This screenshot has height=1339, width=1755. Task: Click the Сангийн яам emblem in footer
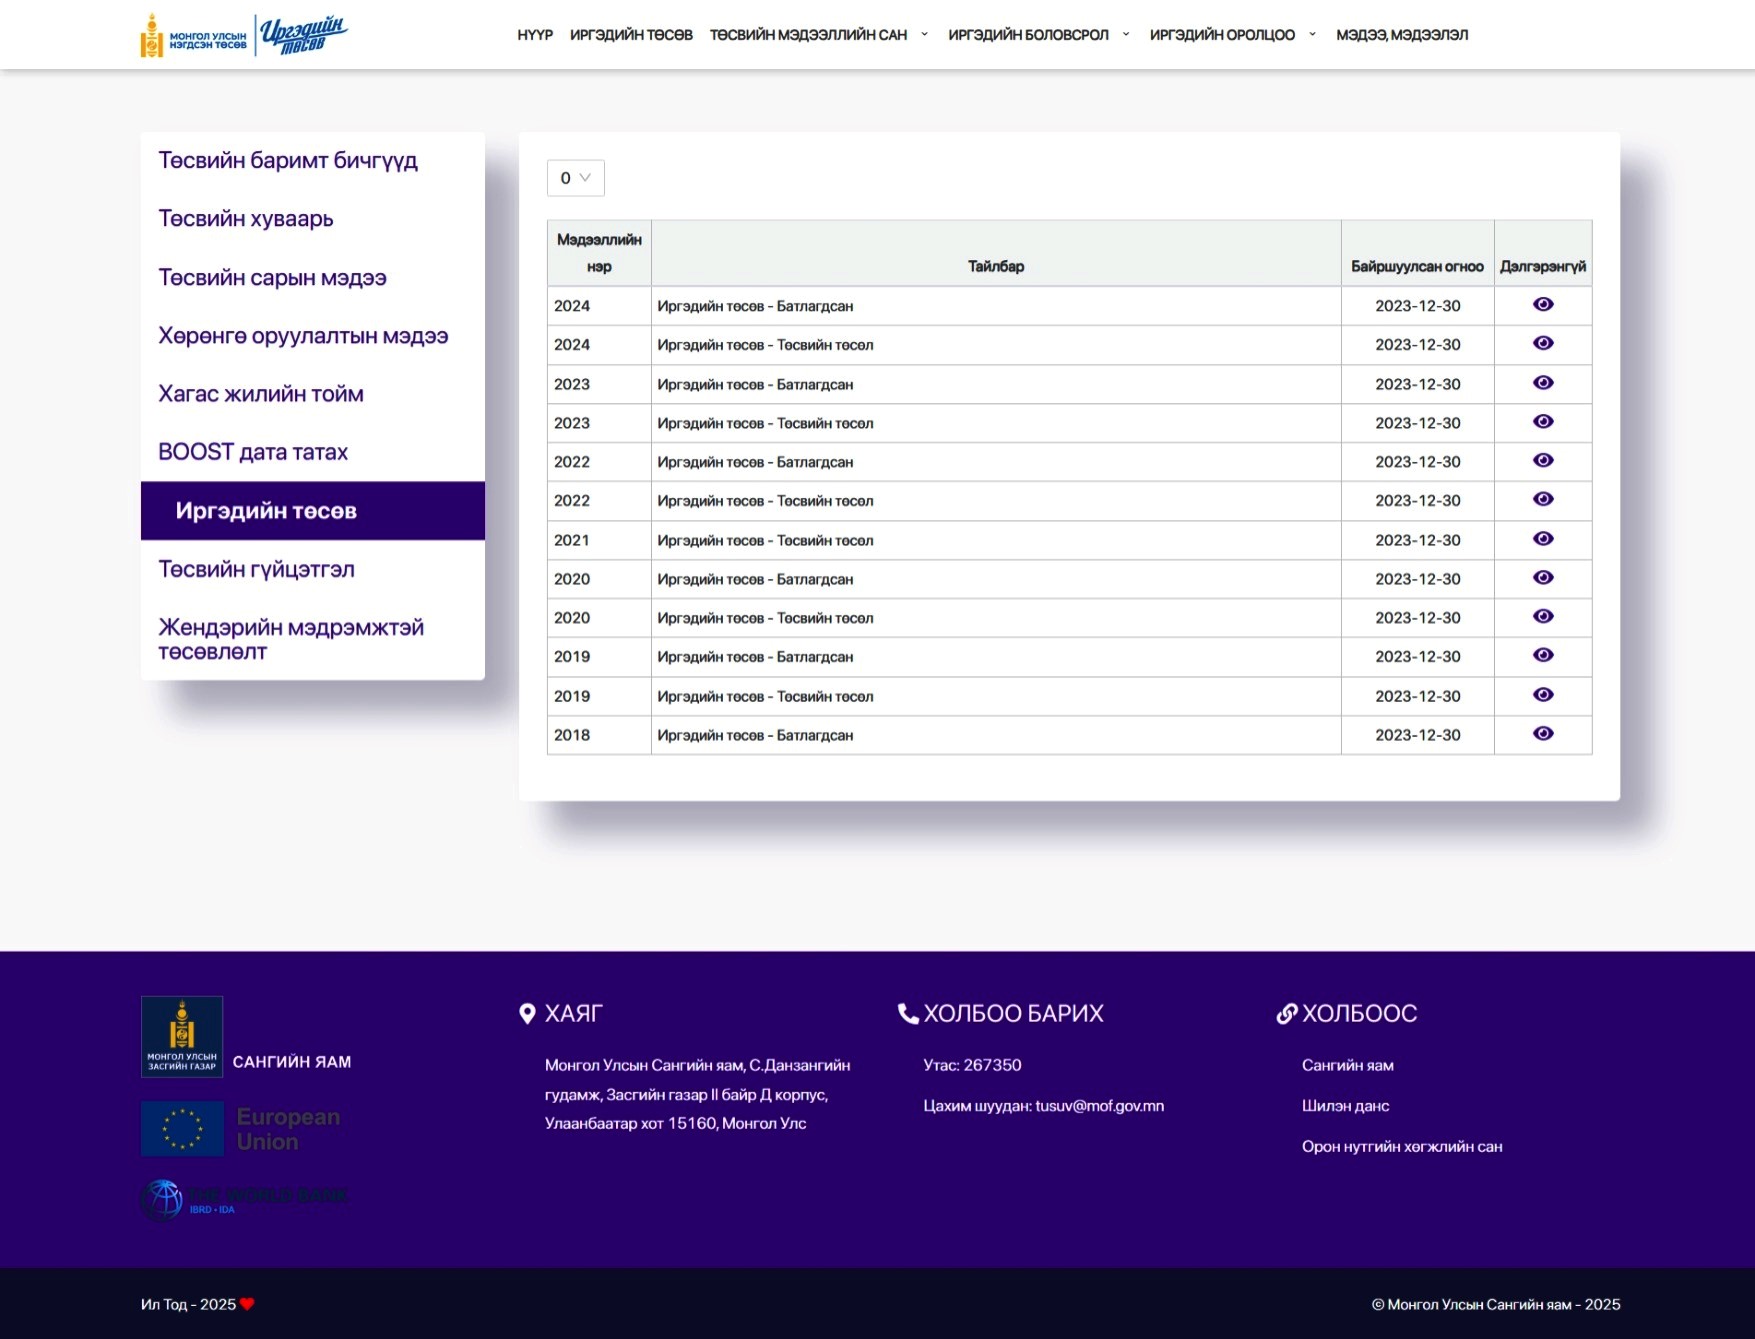tap(182, 1036)
